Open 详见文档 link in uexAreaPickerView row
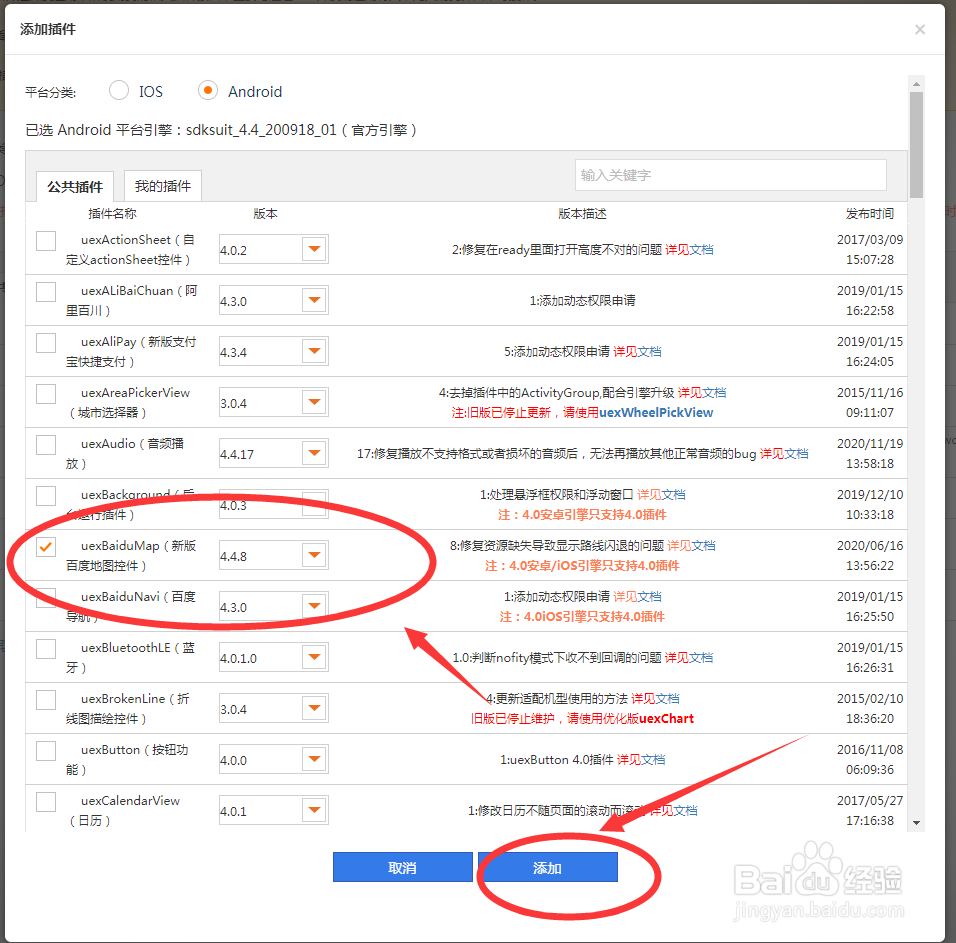Screen dimensions: 956x943 click(x=702, y=393)
